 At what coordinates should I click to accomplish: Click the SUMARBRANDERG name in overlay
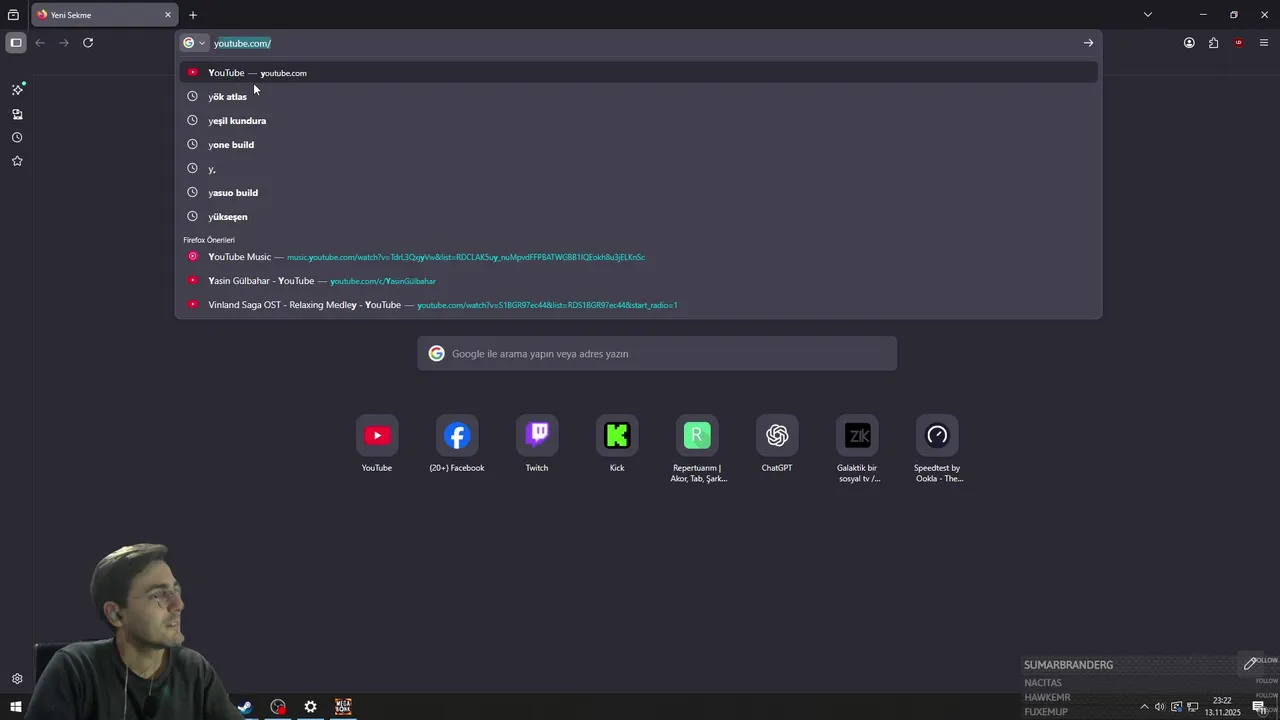pyautogui.click(x=1068, y=665)
